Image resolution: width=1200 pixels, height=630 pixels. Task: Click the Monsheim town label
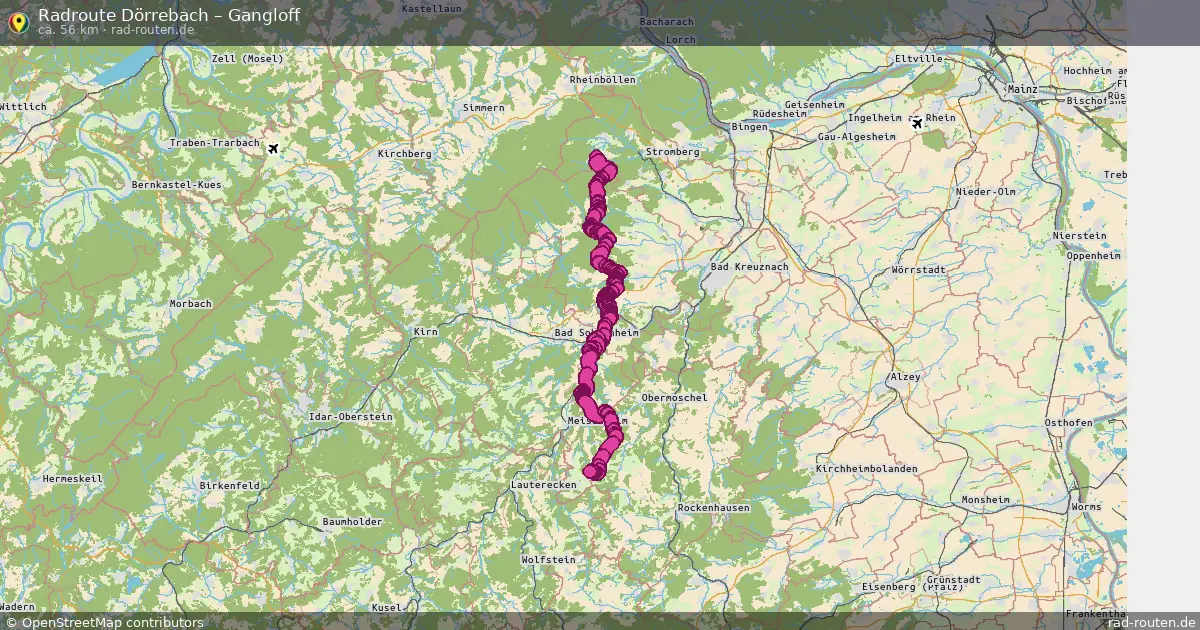tap(985, 499)
